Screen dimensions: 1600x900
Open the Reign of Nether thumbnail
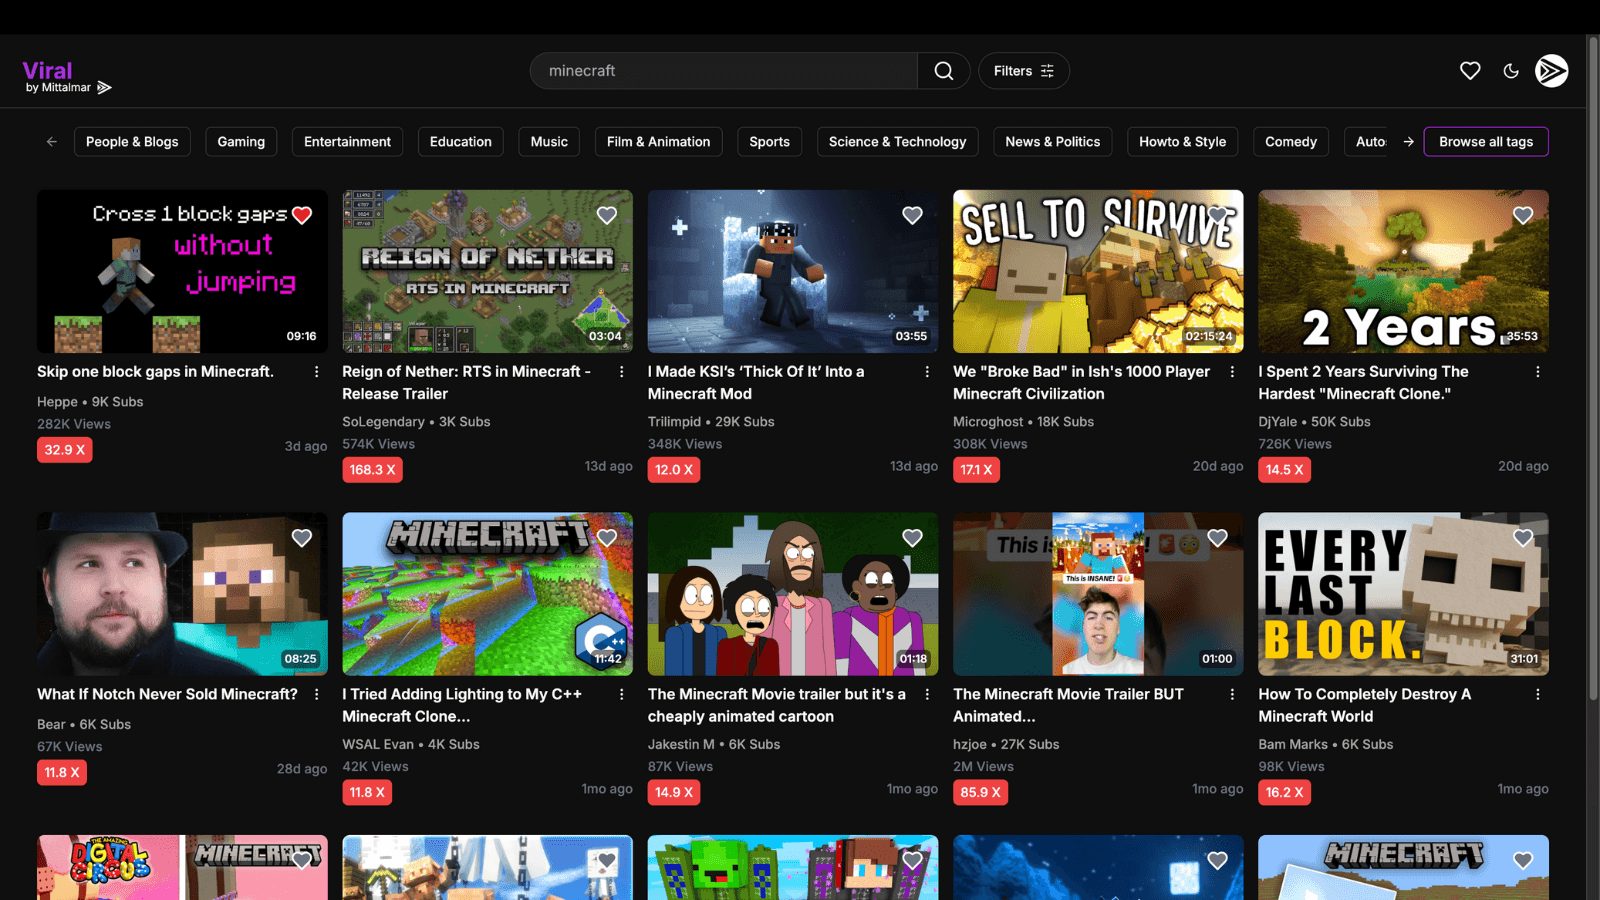point(487,271)
